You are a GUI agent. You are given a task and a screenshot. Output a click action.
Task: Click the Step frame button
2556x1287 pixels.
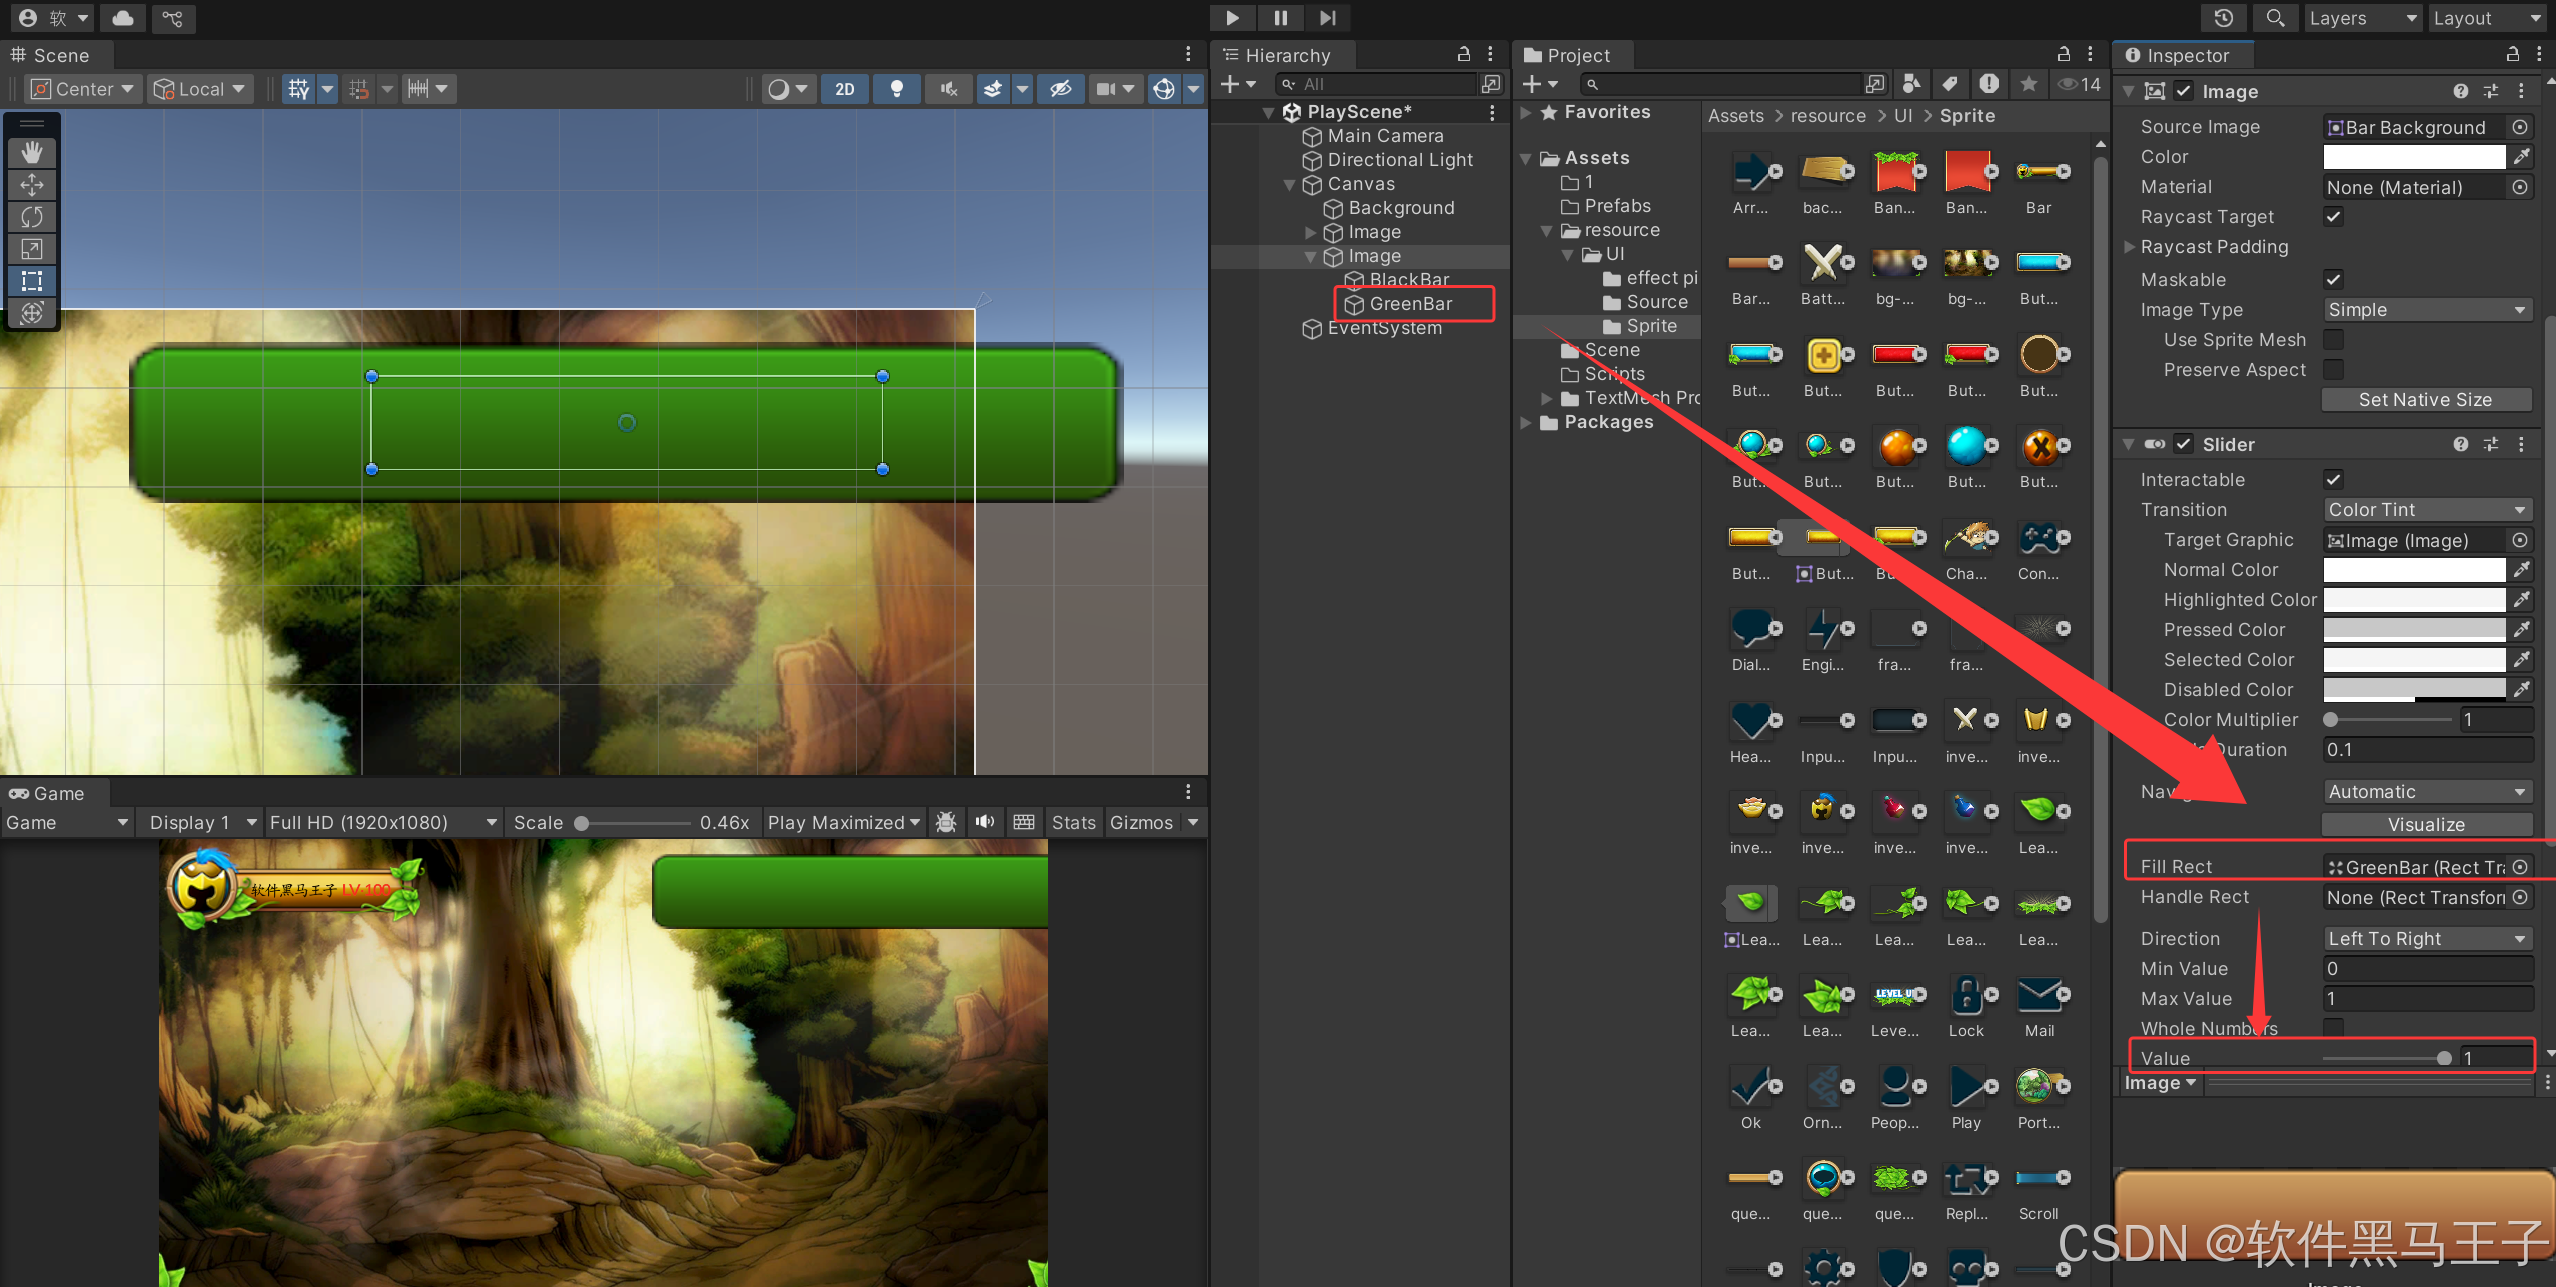1327,18
